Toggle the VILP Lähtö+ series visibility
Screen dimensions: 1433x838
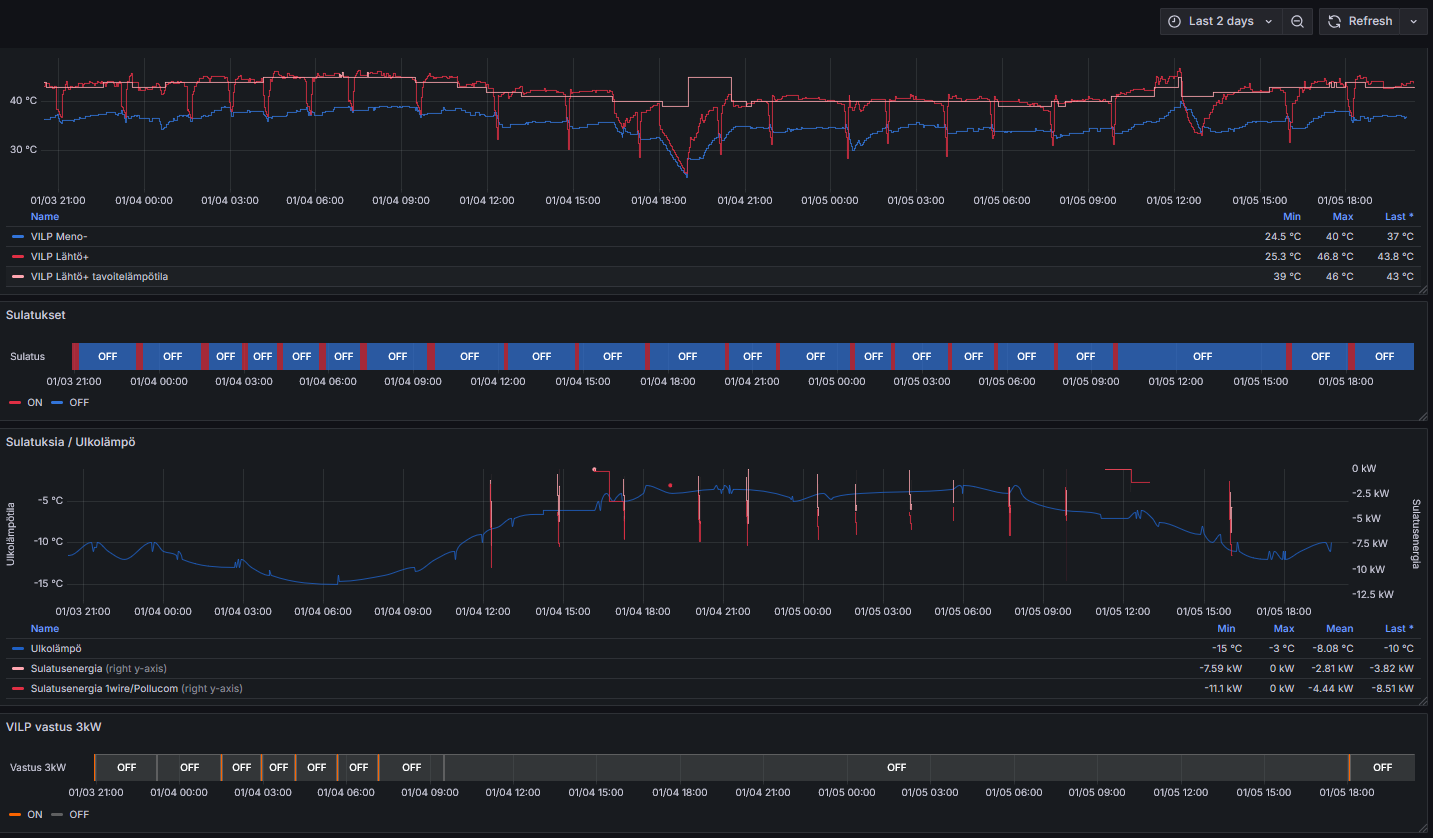coord(60,257)
